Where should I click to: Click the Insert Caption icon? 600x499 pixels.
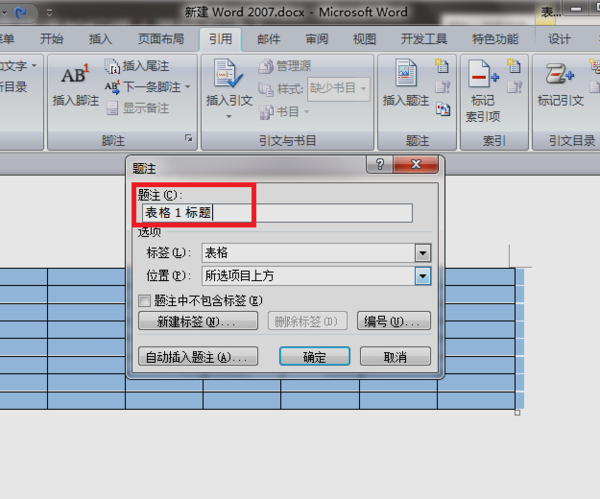(x=406, y=73)
